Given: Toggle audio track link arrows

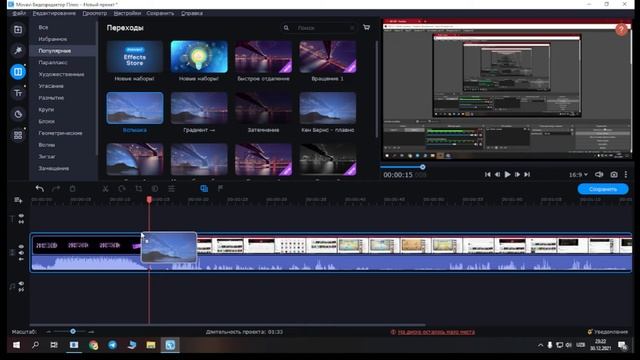Looking at the screenshot, I should pos(21,289).
